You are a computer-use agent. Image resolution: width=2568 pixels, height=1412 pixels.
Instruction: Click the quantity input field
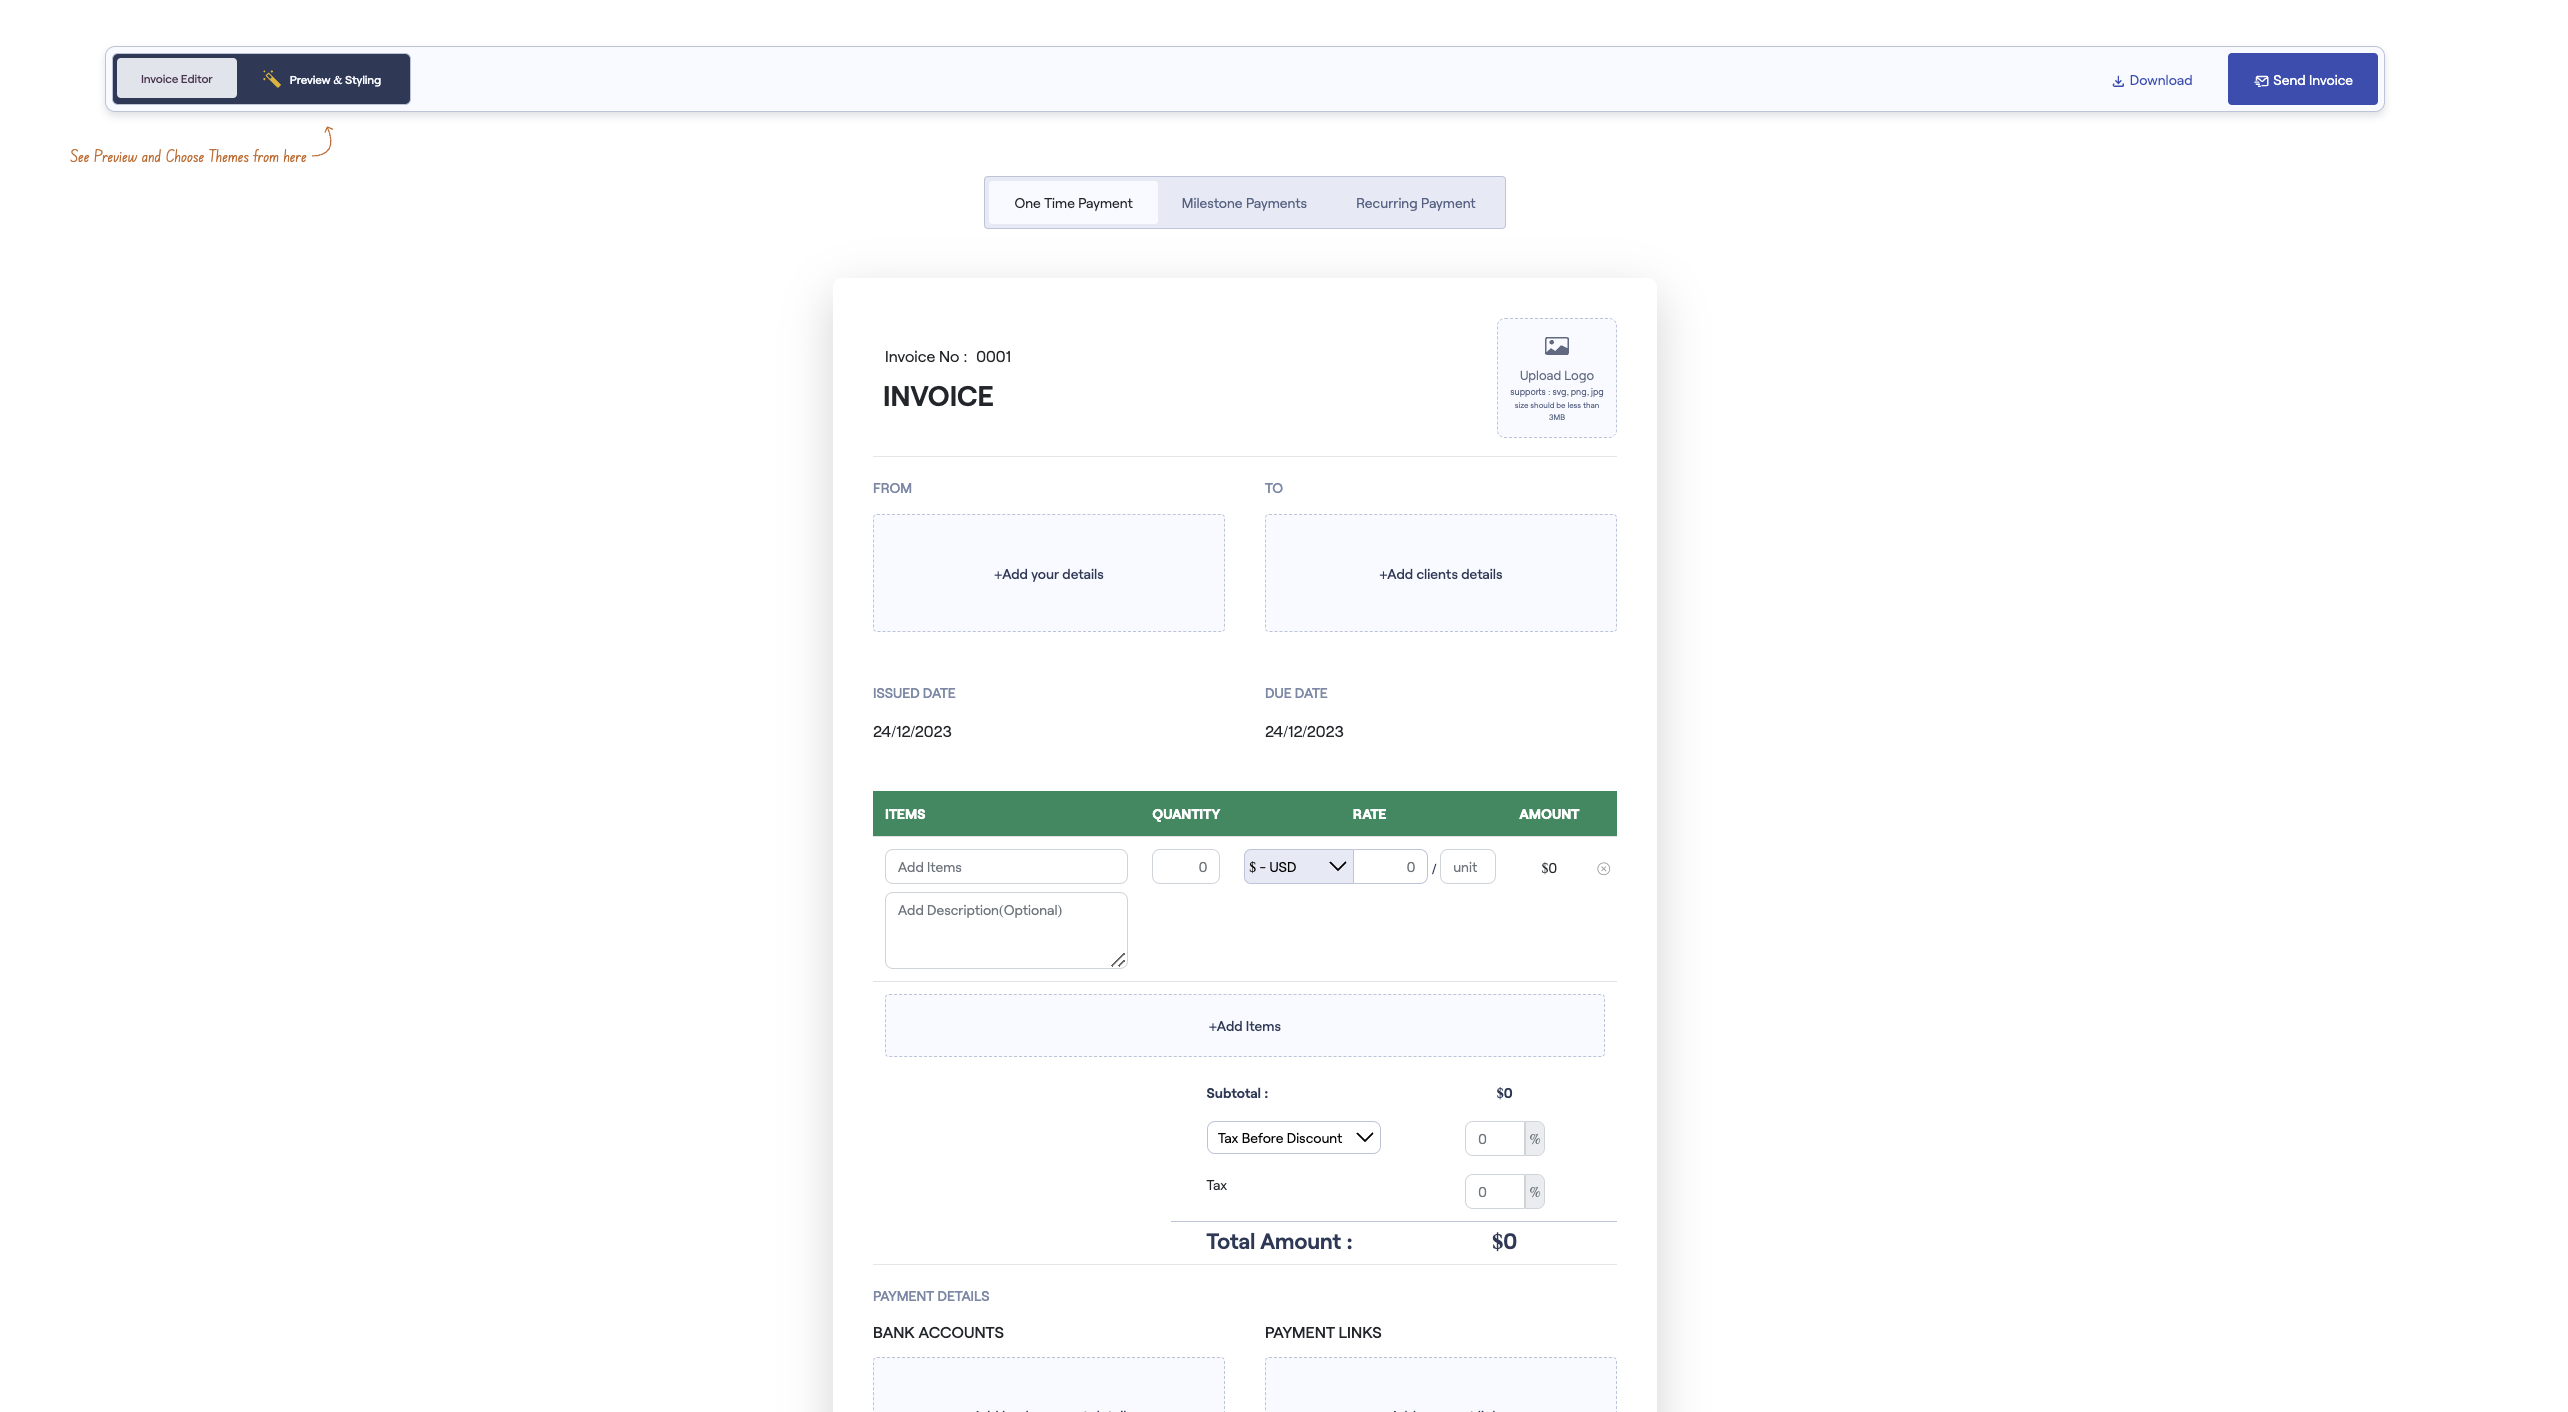pyautogui.click(x=1184, y=867)
